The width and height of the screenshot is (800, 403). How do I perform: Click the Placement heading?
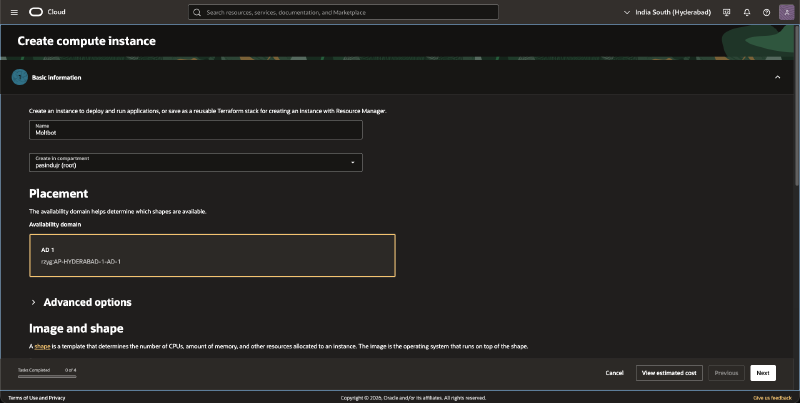(x=59, y=194)
